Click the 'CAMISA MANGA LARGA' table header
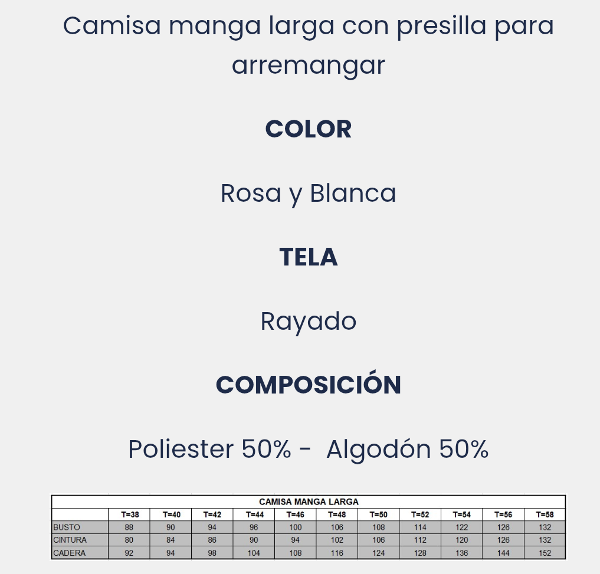Screen dimensions: 600x574 [x=309, y=502]
